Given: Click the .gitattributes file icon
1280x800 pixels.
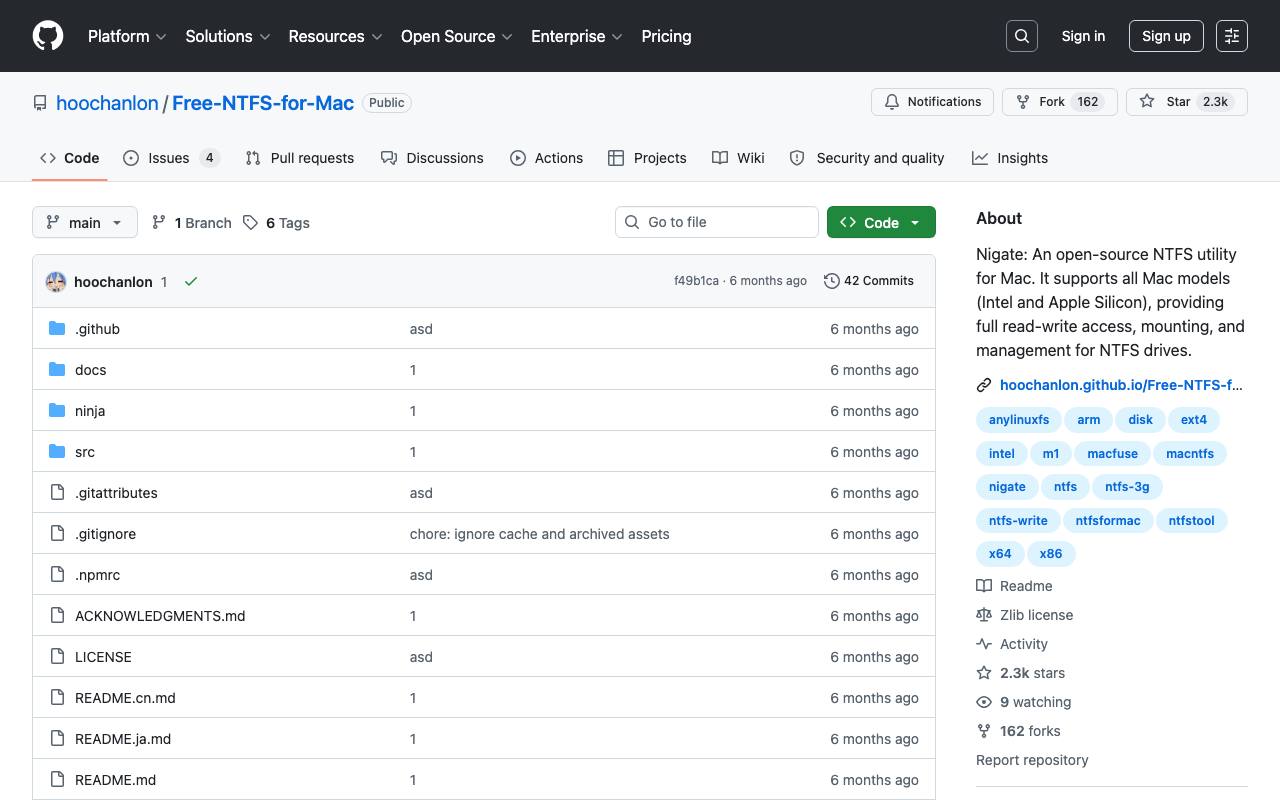Looking at the screenshot, I should 57,493.
